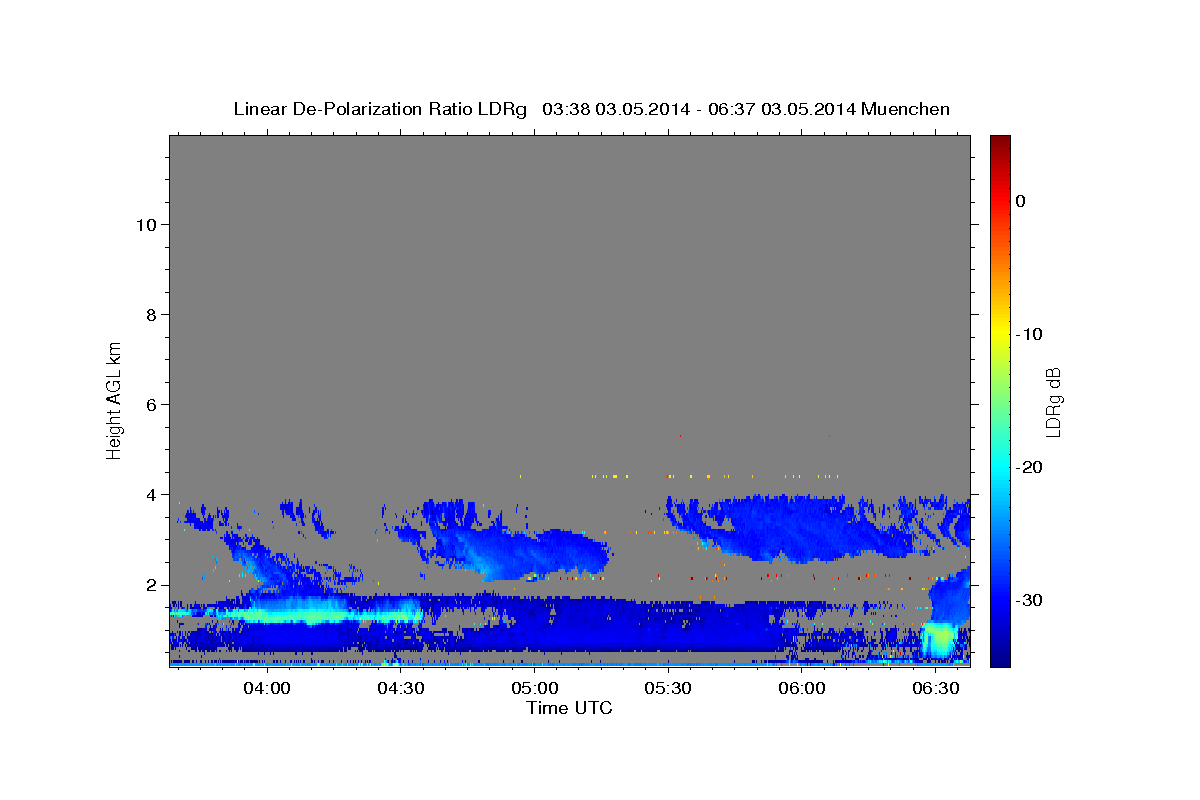This screenshot has height=800, width=1200.
Task: Click the -30 dB colorbar value
Action: (1029, 600)
